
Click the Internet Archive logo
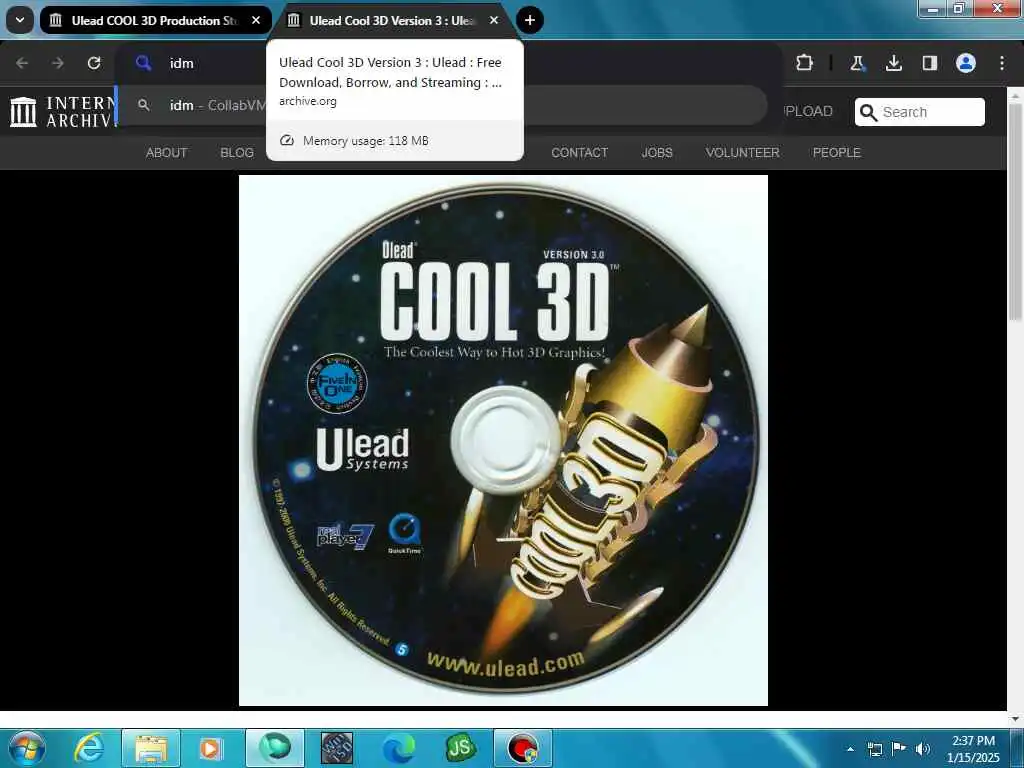(62, 112)
